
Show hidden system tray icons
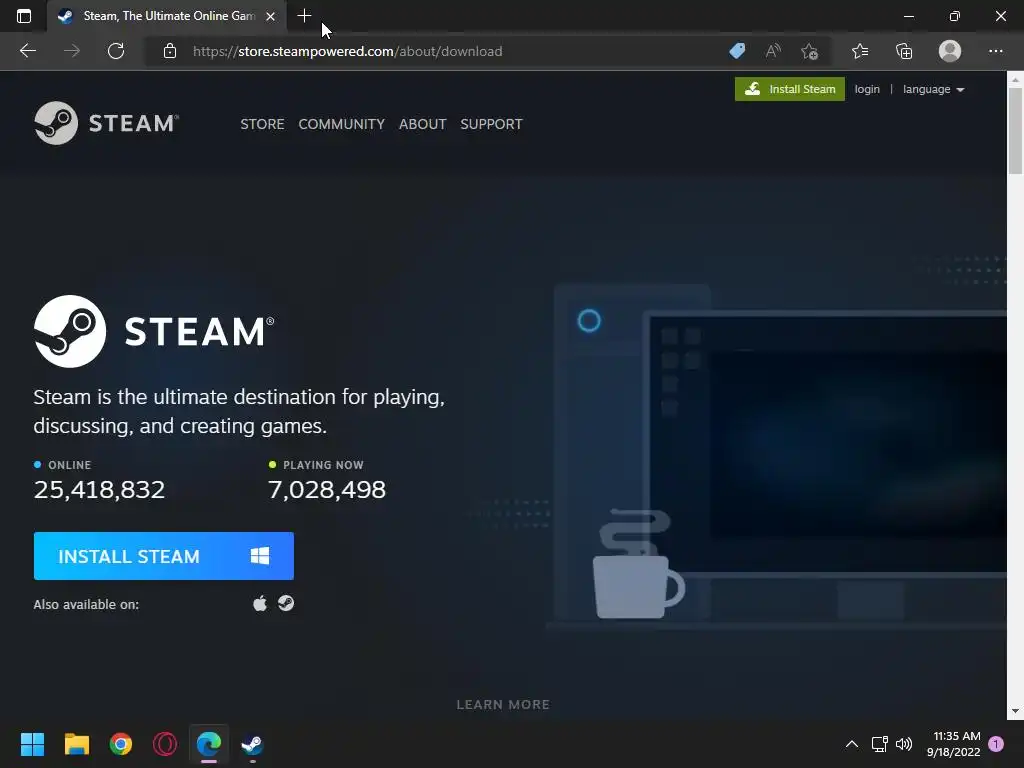(852, 744)
